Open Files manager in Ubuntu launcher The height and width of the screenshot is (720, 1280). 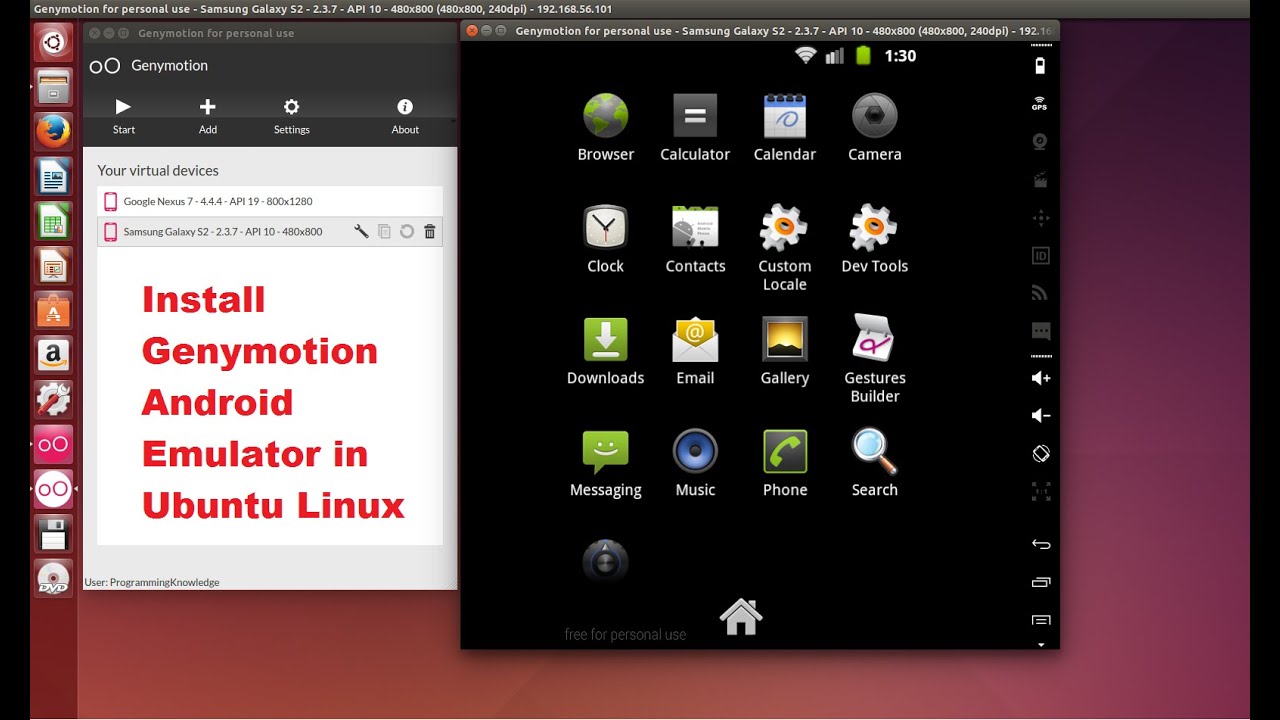point(53,87)
